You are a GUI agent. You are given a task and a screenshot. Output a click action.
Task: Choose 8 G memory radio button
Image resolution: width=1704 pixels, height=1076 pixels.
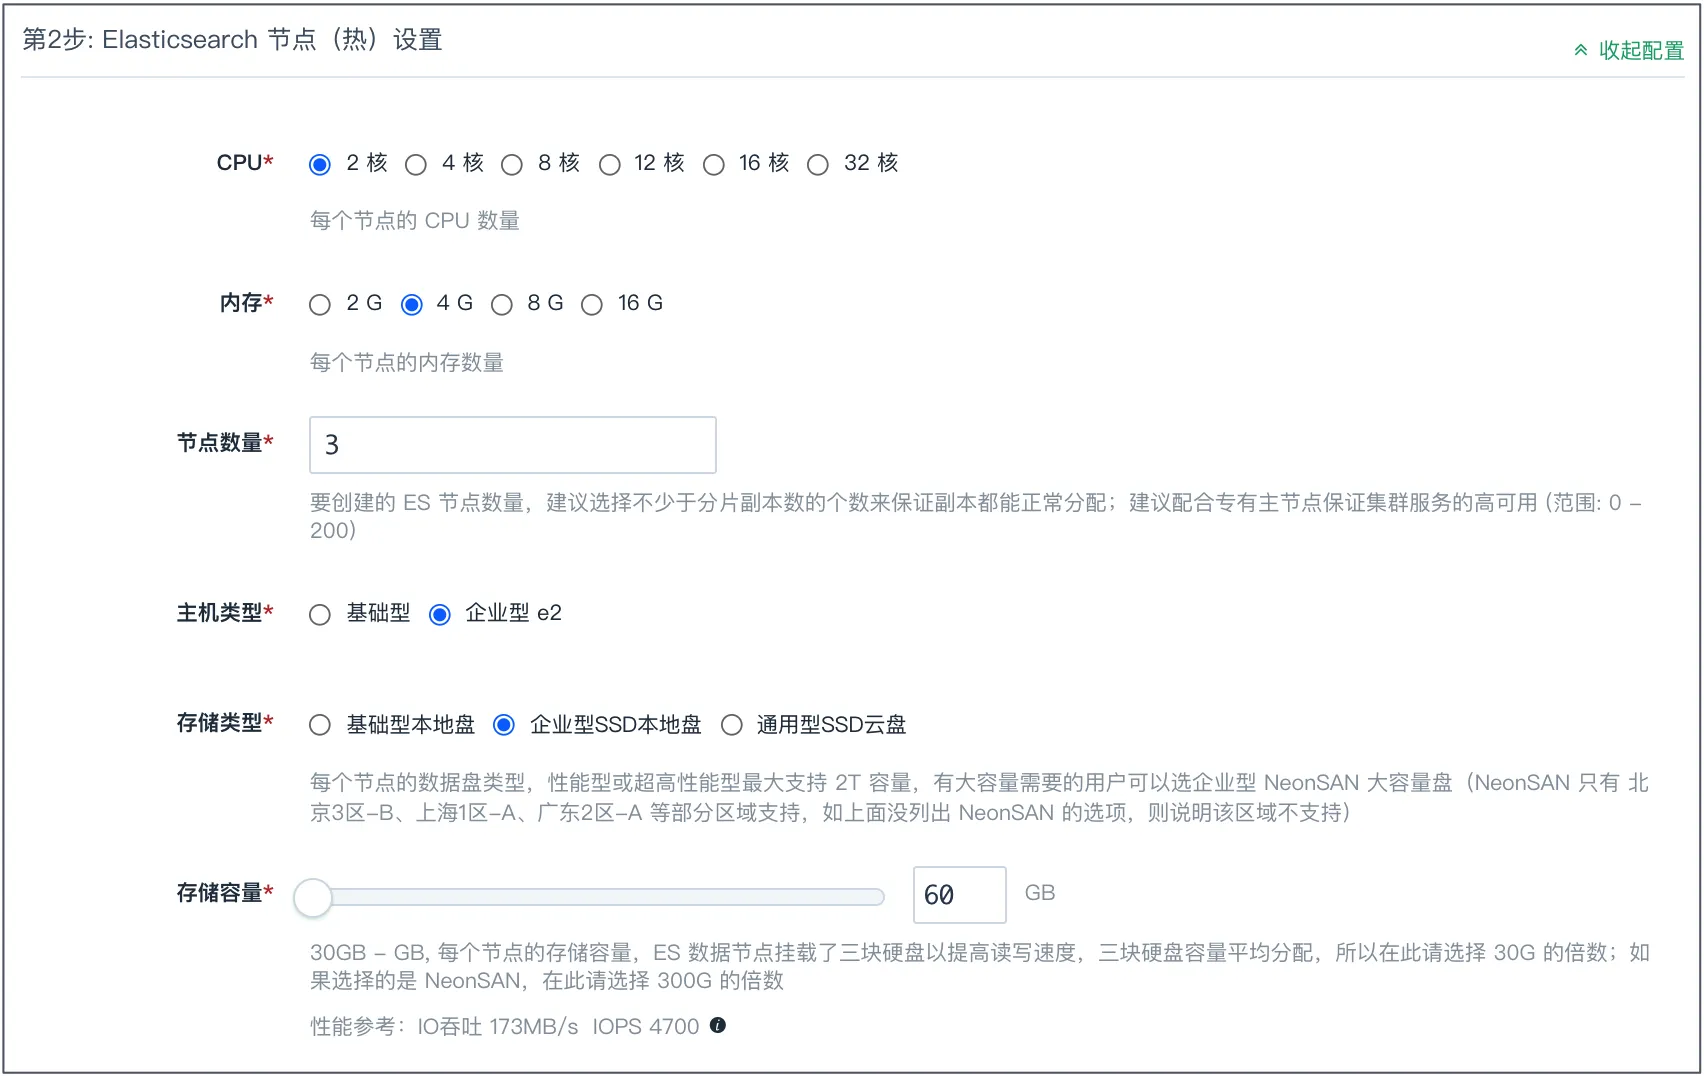[502, 304]
